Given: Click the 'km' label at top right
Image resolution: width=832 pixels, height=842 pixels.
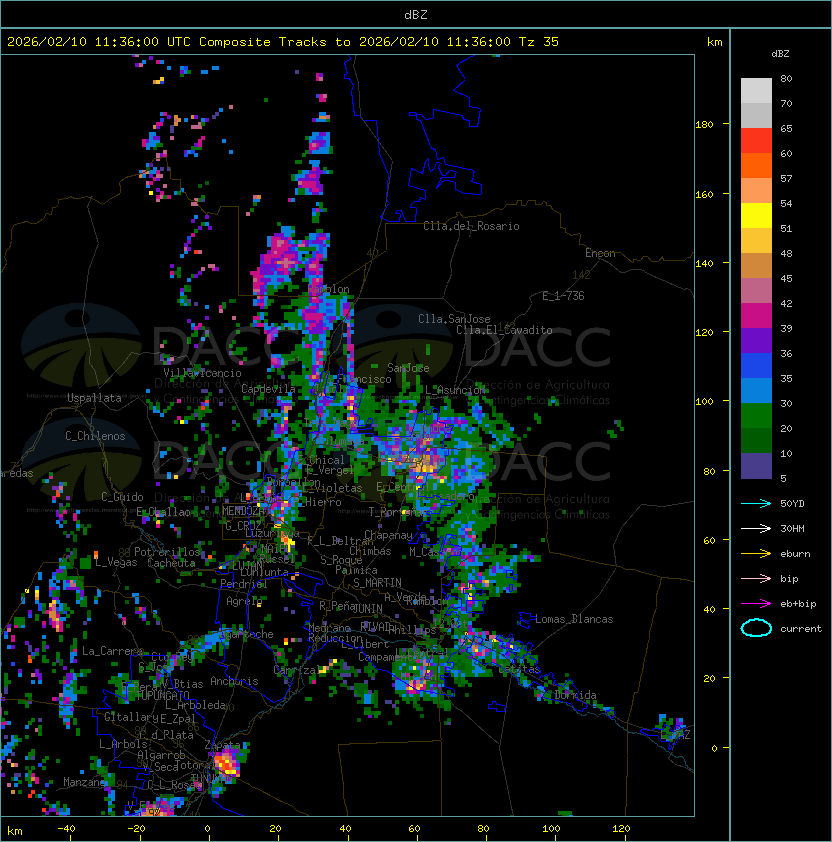Looking at the screenshot, I should (714, 42).
